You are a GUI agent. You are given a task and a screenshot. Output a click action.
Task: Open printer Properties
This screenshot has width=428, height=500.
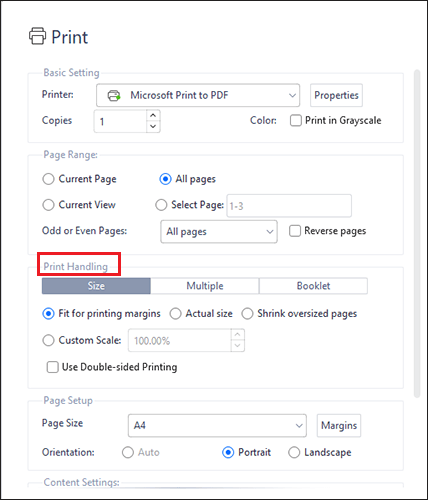[336, 95]
